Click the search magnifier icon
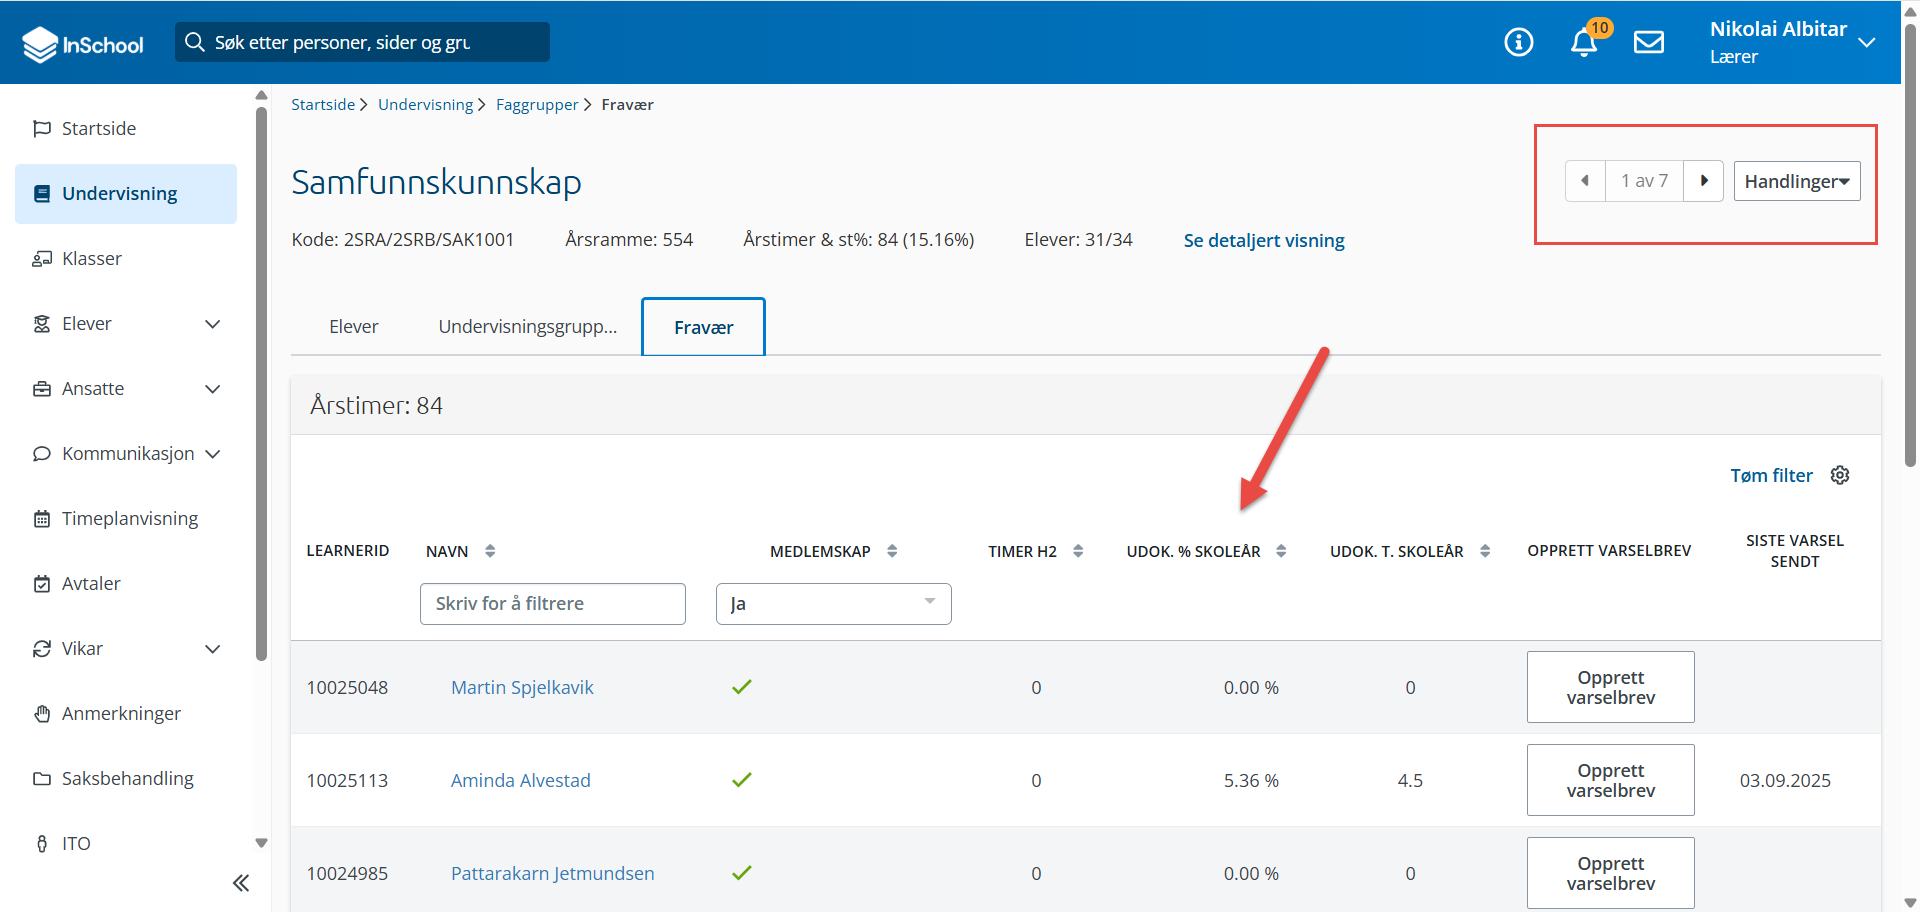 click(x=195, y=42)
